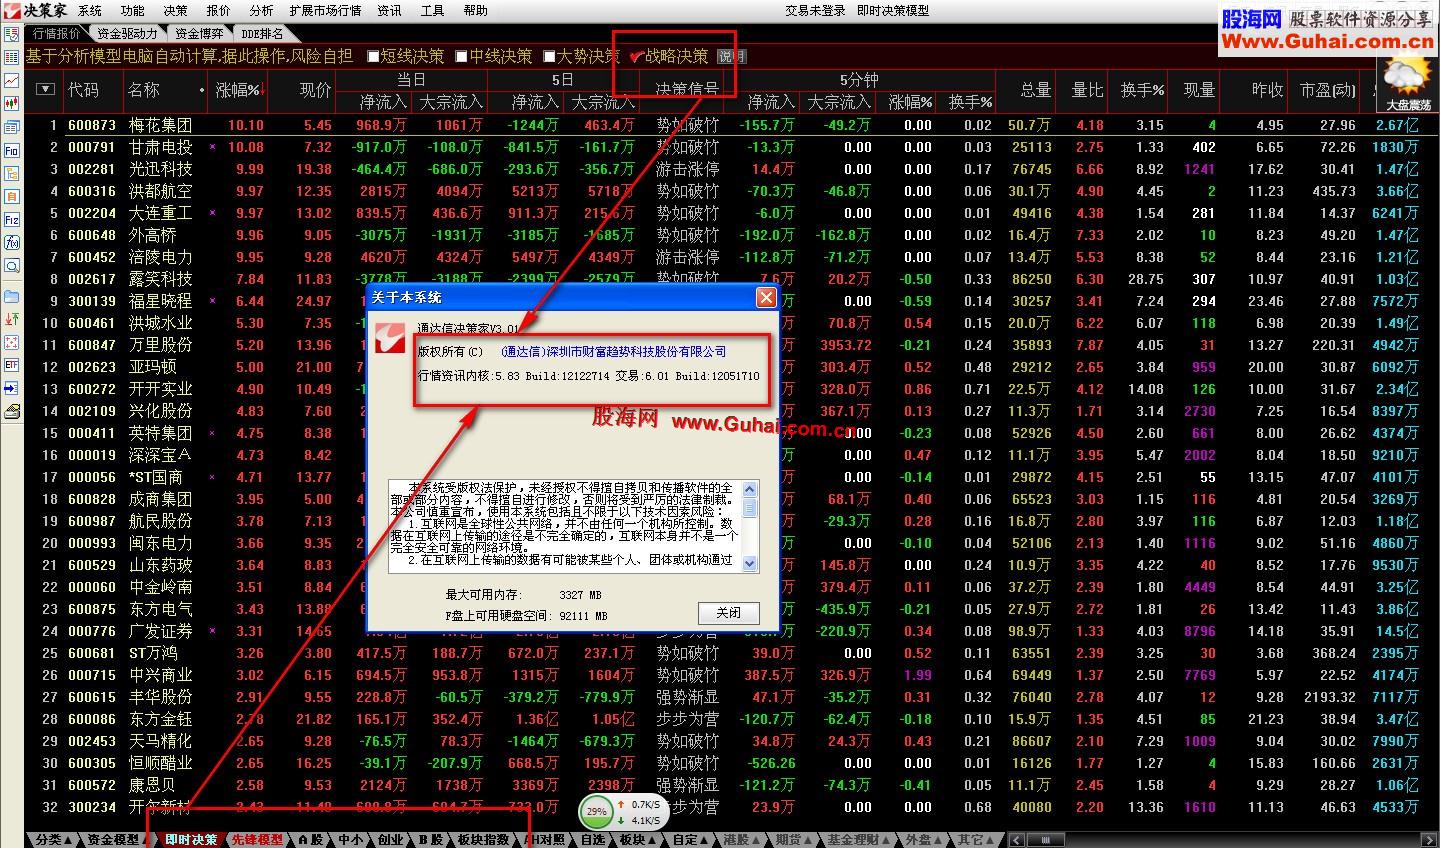Click the orange 自 sidebar icon
1440x848 pixels.
pyautogui.click(x=12, y=197)
